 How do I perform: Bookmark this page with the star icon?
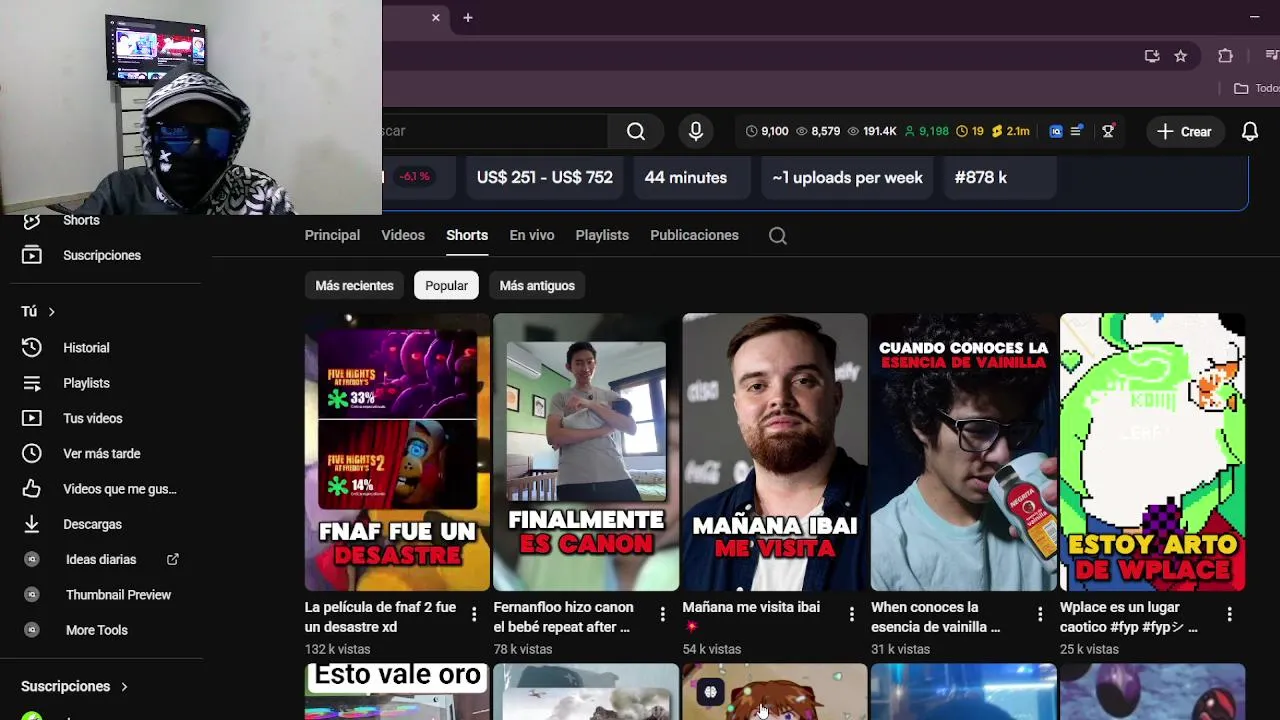coord(1180,56)
